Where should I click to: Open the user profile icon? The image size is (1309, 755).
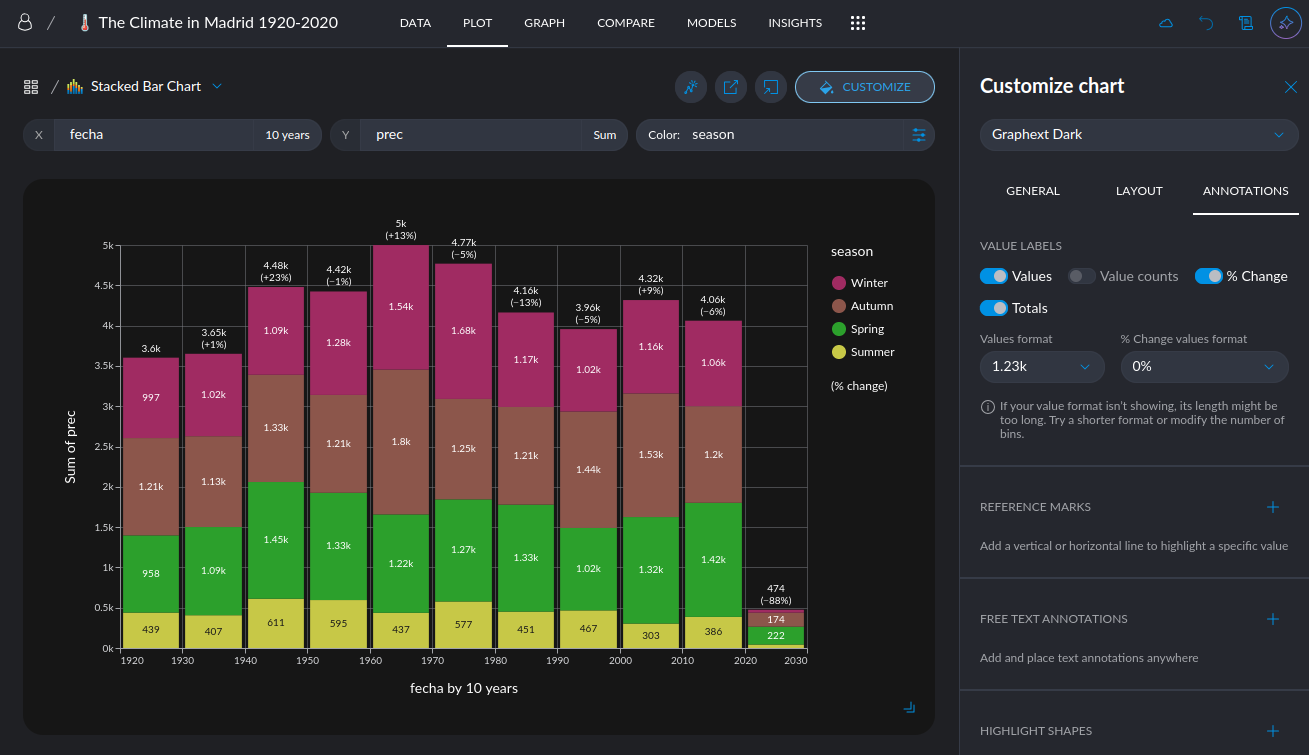[26, 23]
